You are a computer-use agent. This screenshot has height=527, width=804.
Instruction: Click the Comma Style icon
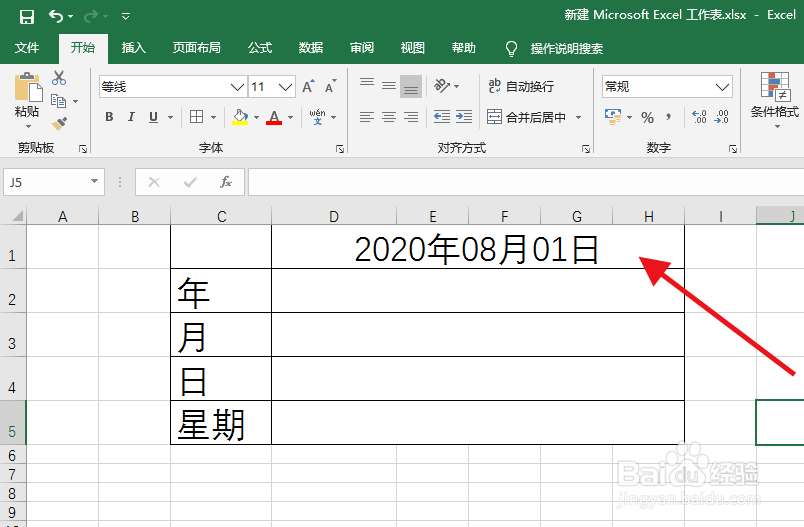(669, 117)
